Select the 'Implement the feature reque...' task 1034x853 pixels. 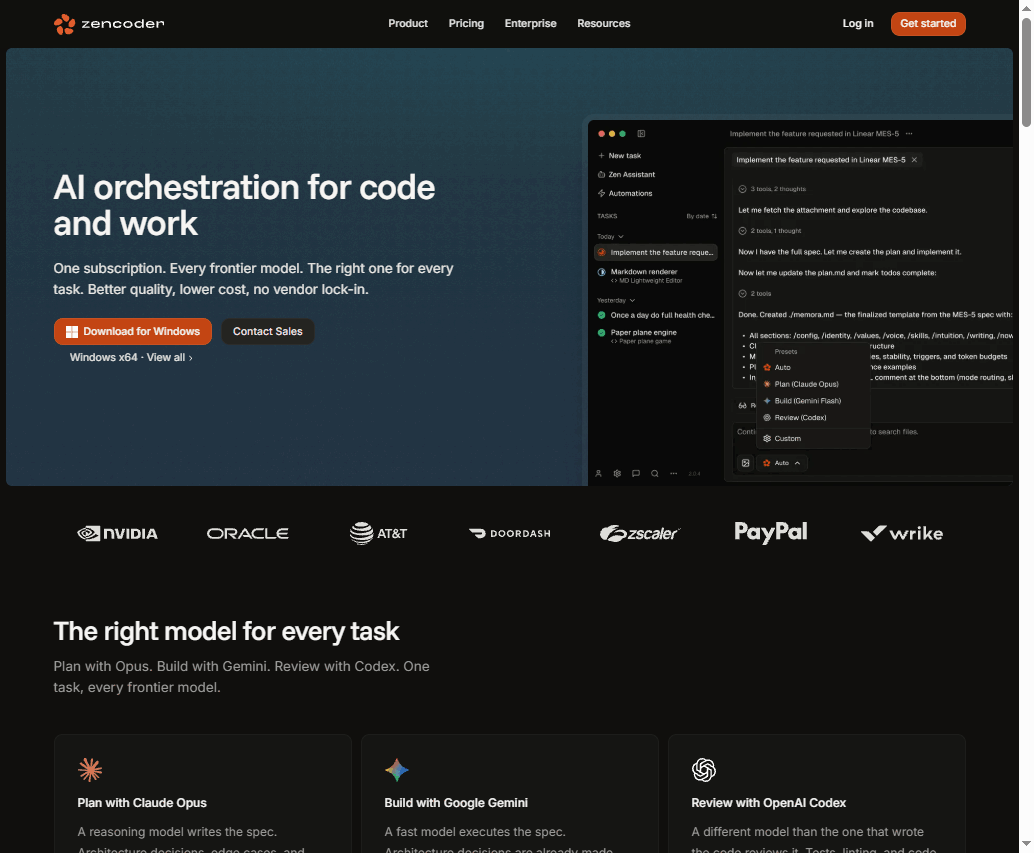click(655, 252)
